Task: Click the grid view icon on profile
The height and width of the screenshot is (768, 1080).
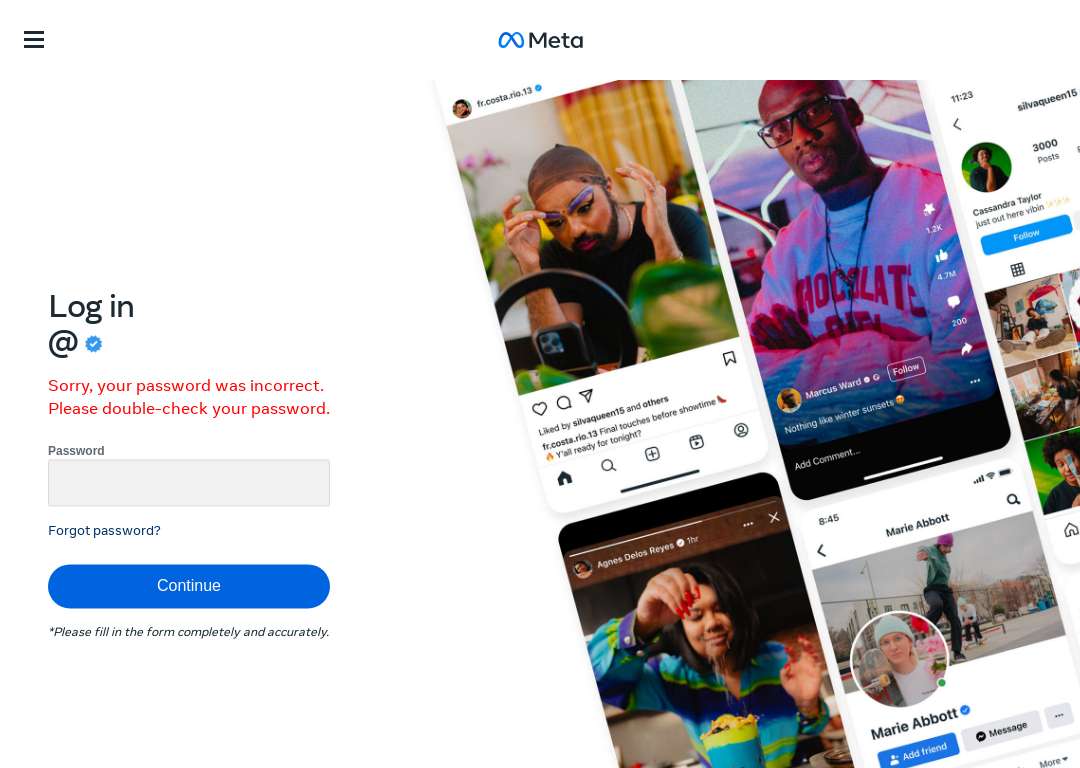Action: point(1017,269)
